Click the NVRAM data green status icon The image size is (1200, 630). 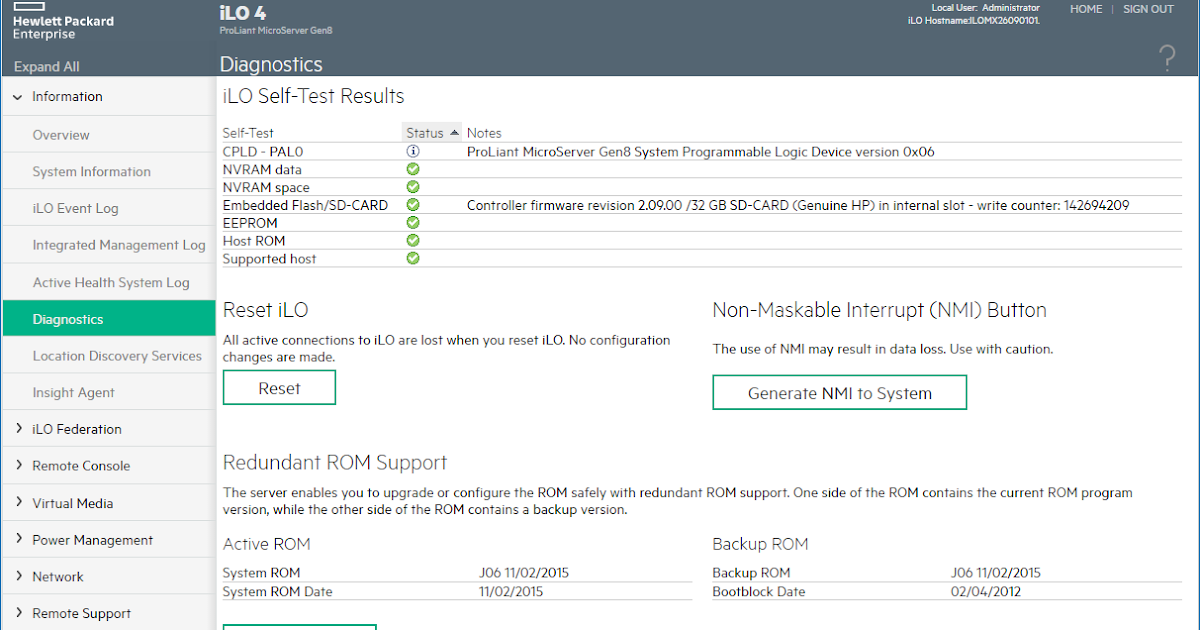coord(413,169)
